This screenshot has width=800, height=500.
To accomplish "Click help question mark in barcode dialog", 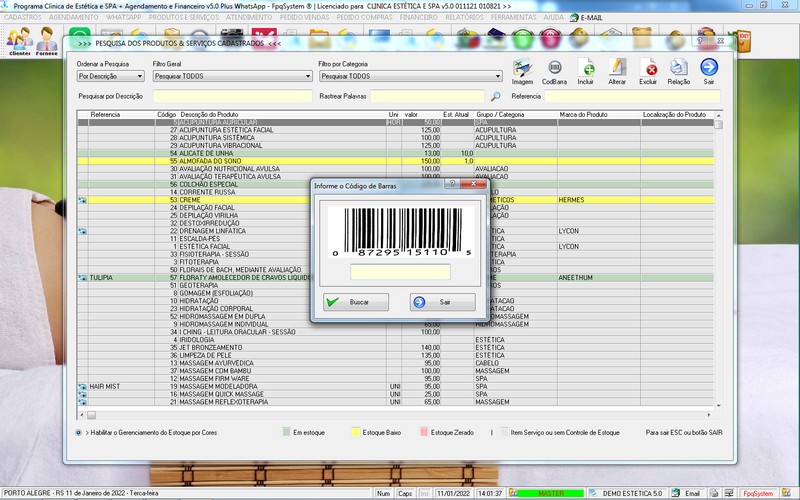I will coord(452,184).
